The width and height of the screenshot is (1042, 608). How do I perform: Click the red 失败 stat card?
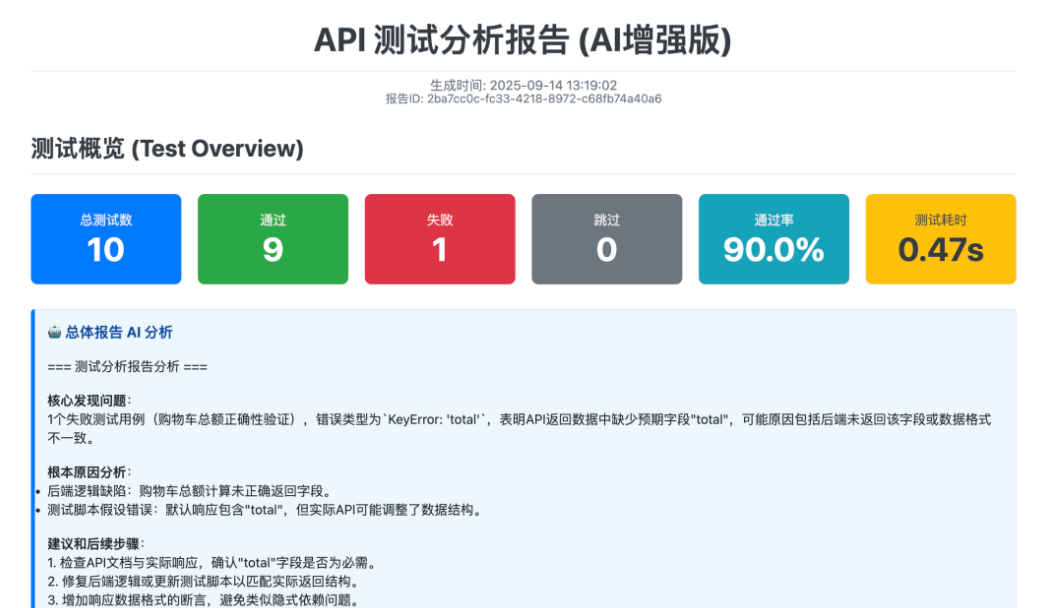(440, 238)
